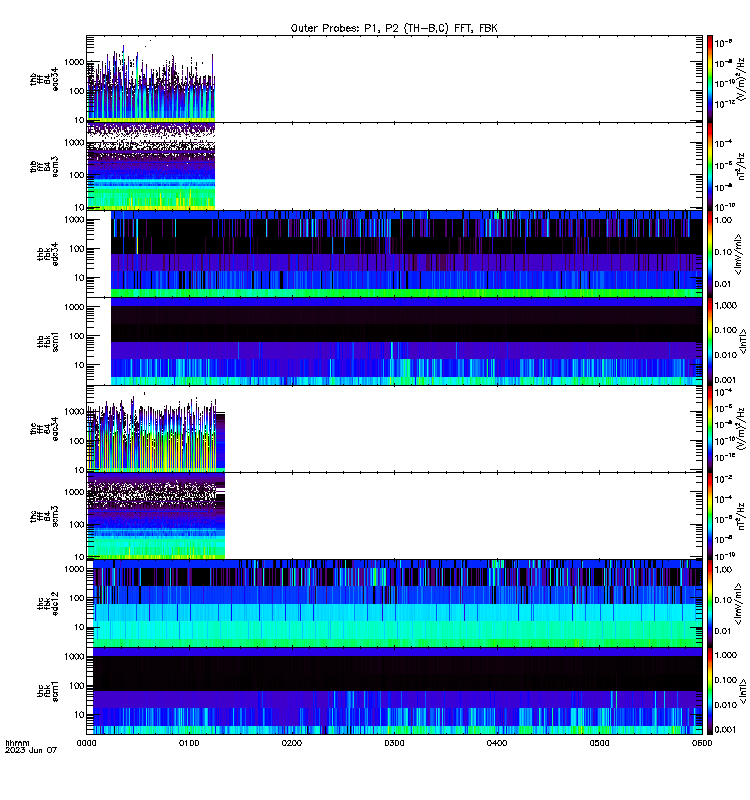Select the 'thc fff 64 eac34' panel label
Viewport: 750px width, 800px height.
44,429
